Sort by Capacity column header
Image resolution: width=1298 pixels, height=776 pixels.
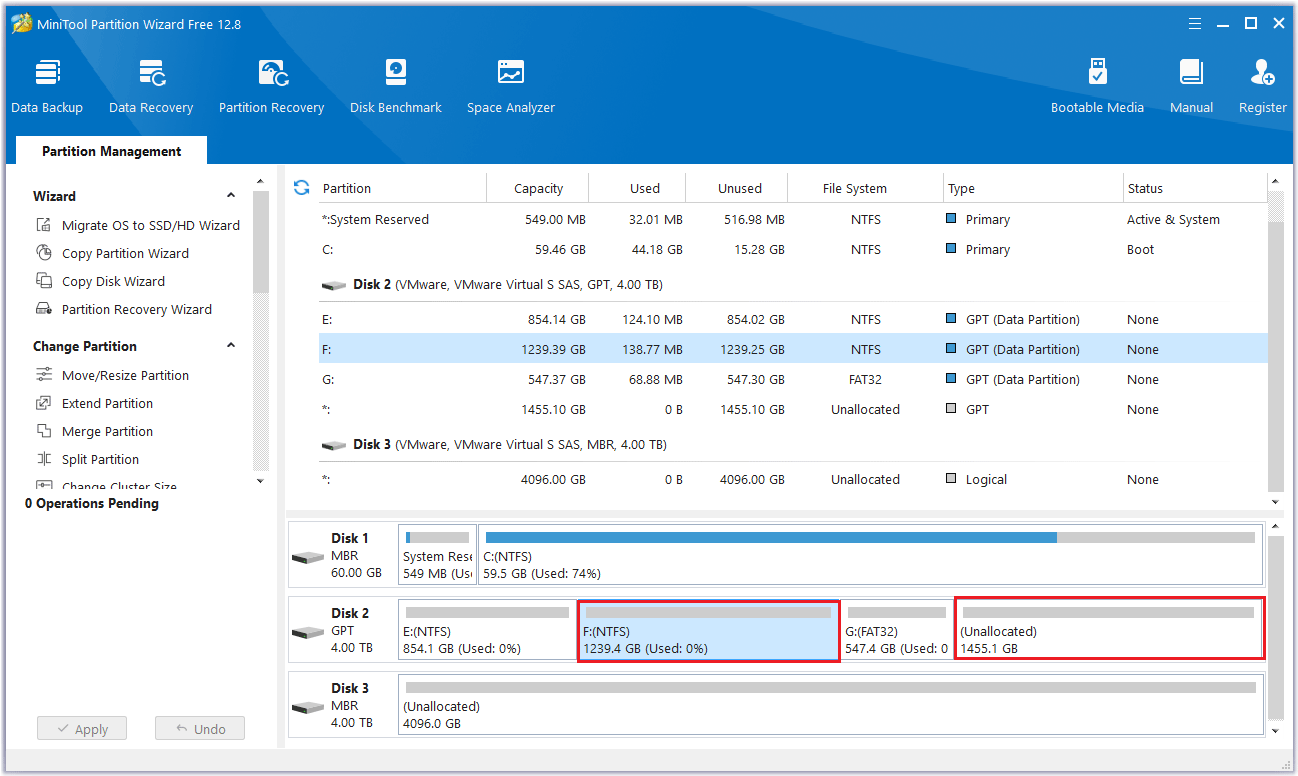[538, 188]
